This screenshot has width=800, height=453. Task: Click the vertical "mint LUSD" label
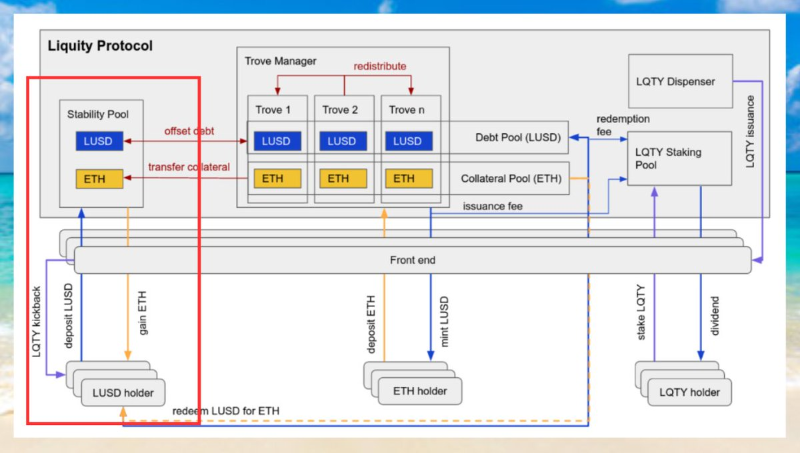coord(444,321)
